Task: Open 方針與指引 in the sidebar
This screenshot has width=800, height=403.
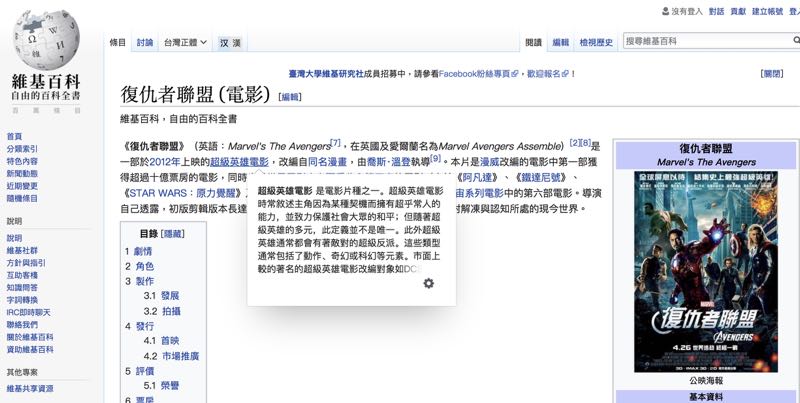Action: [26, 263]
